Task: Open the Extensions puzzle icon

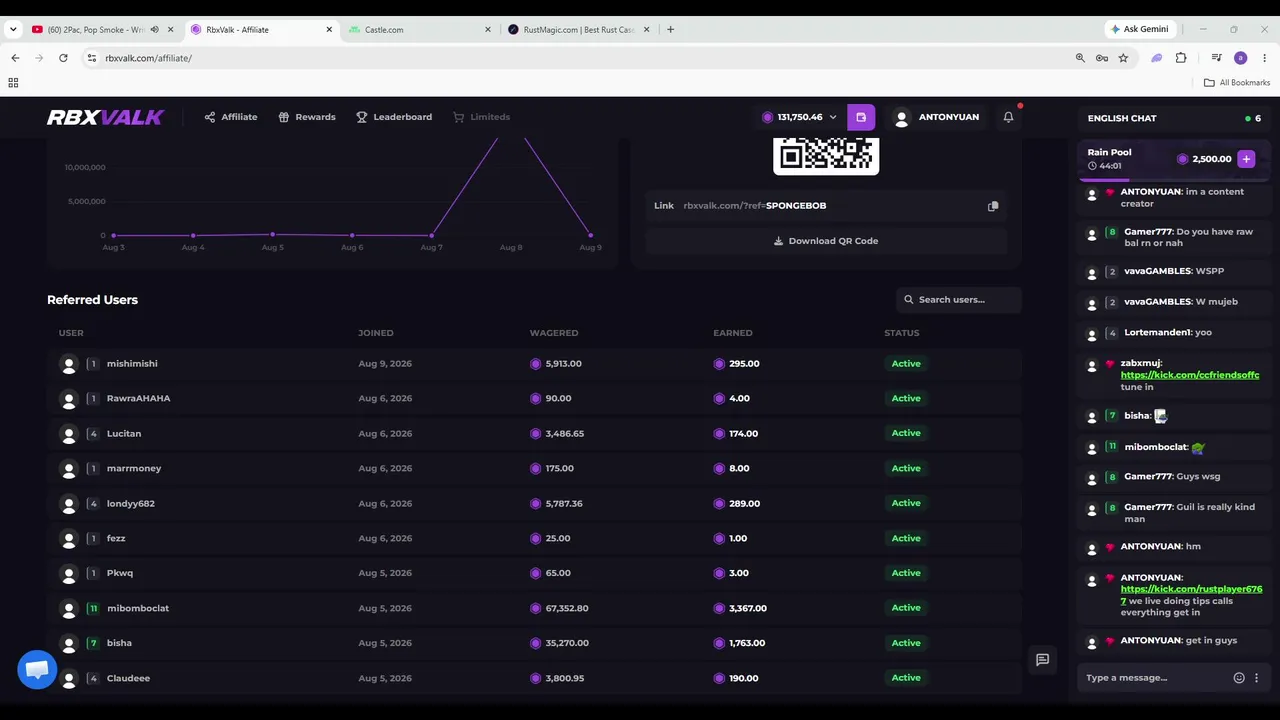Action: [x=1181, y=58]
